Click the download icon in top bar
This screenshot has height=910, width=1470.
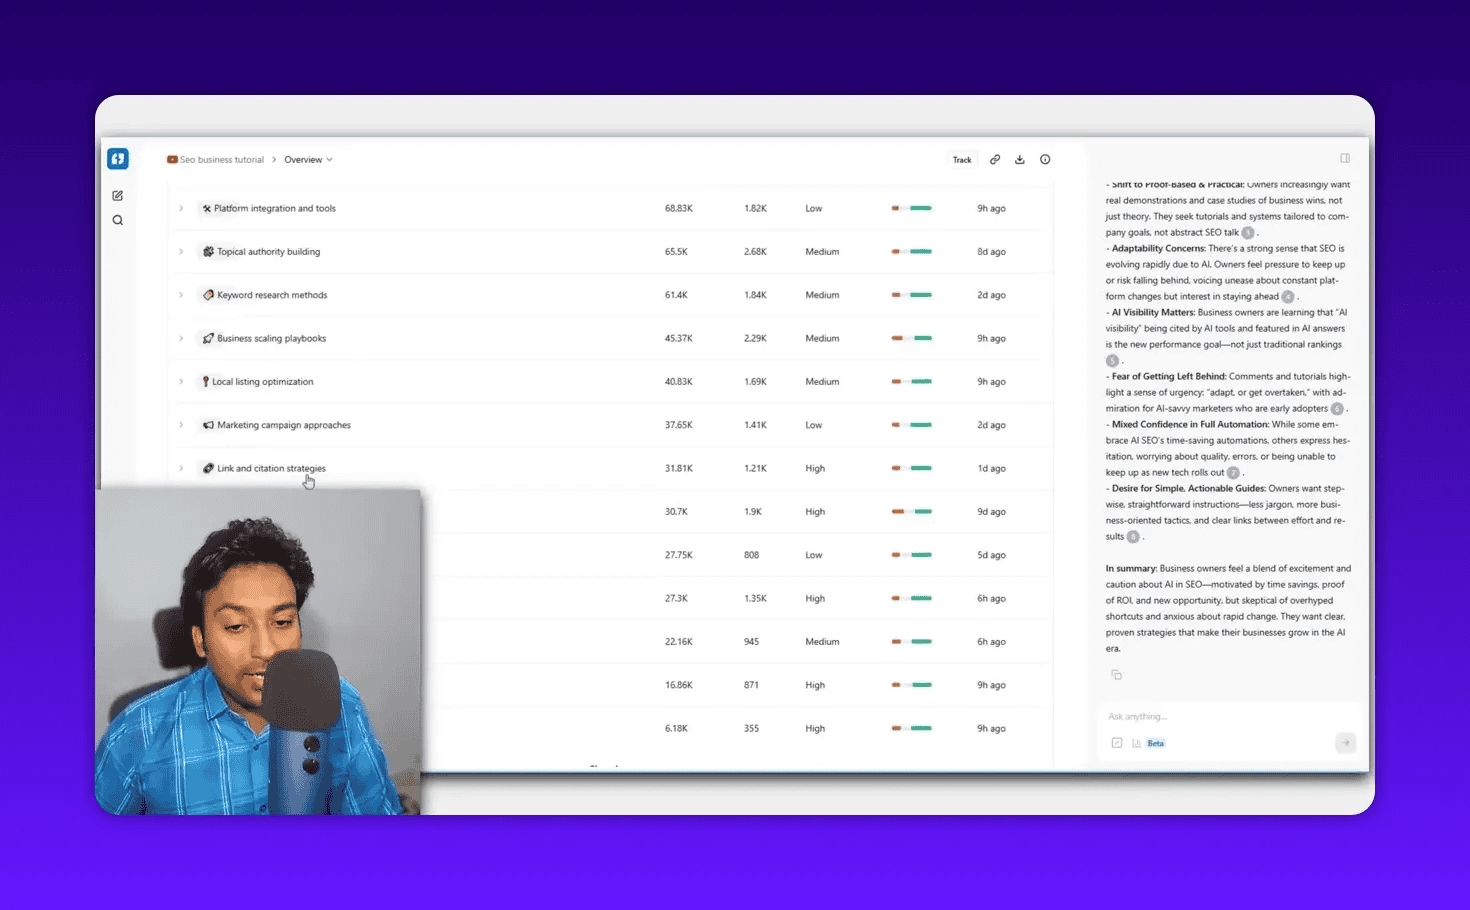coord(1020,160)
